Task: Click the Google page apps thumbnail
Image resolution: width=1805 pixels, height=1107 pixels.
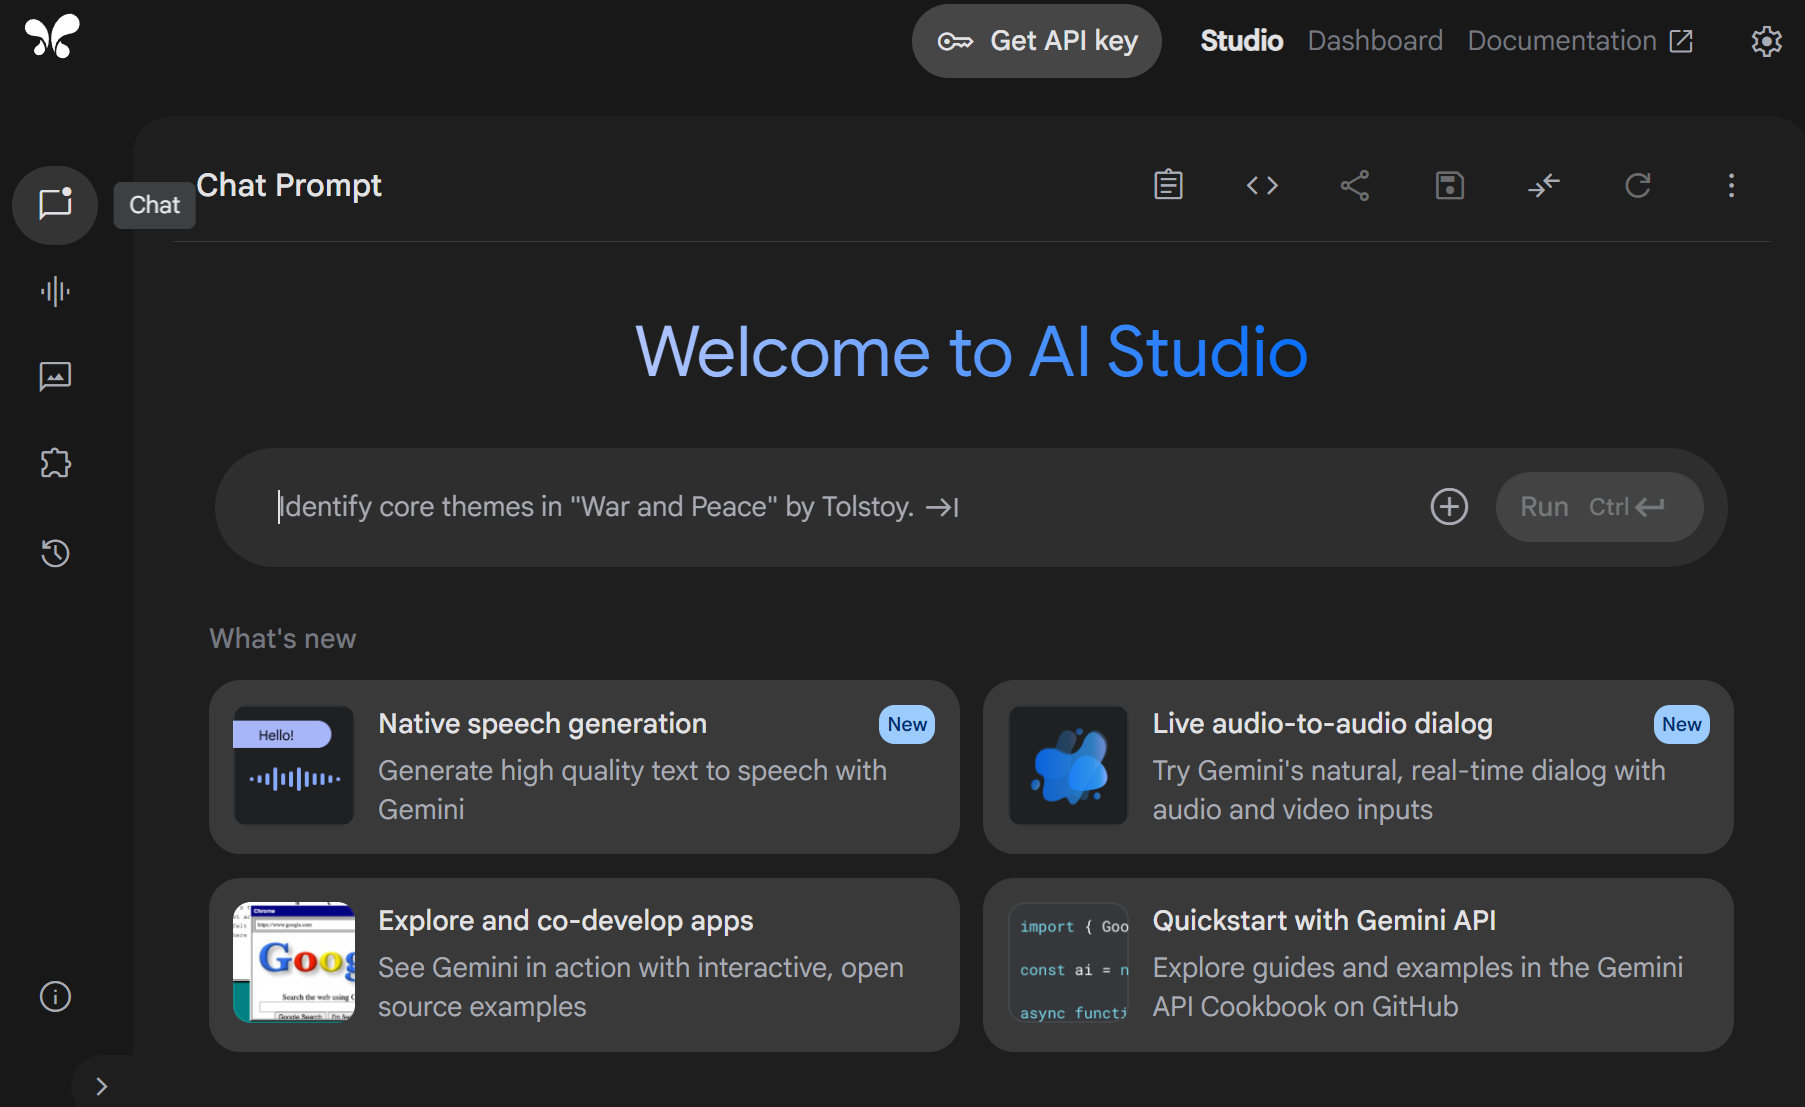Action: [294, 962]
